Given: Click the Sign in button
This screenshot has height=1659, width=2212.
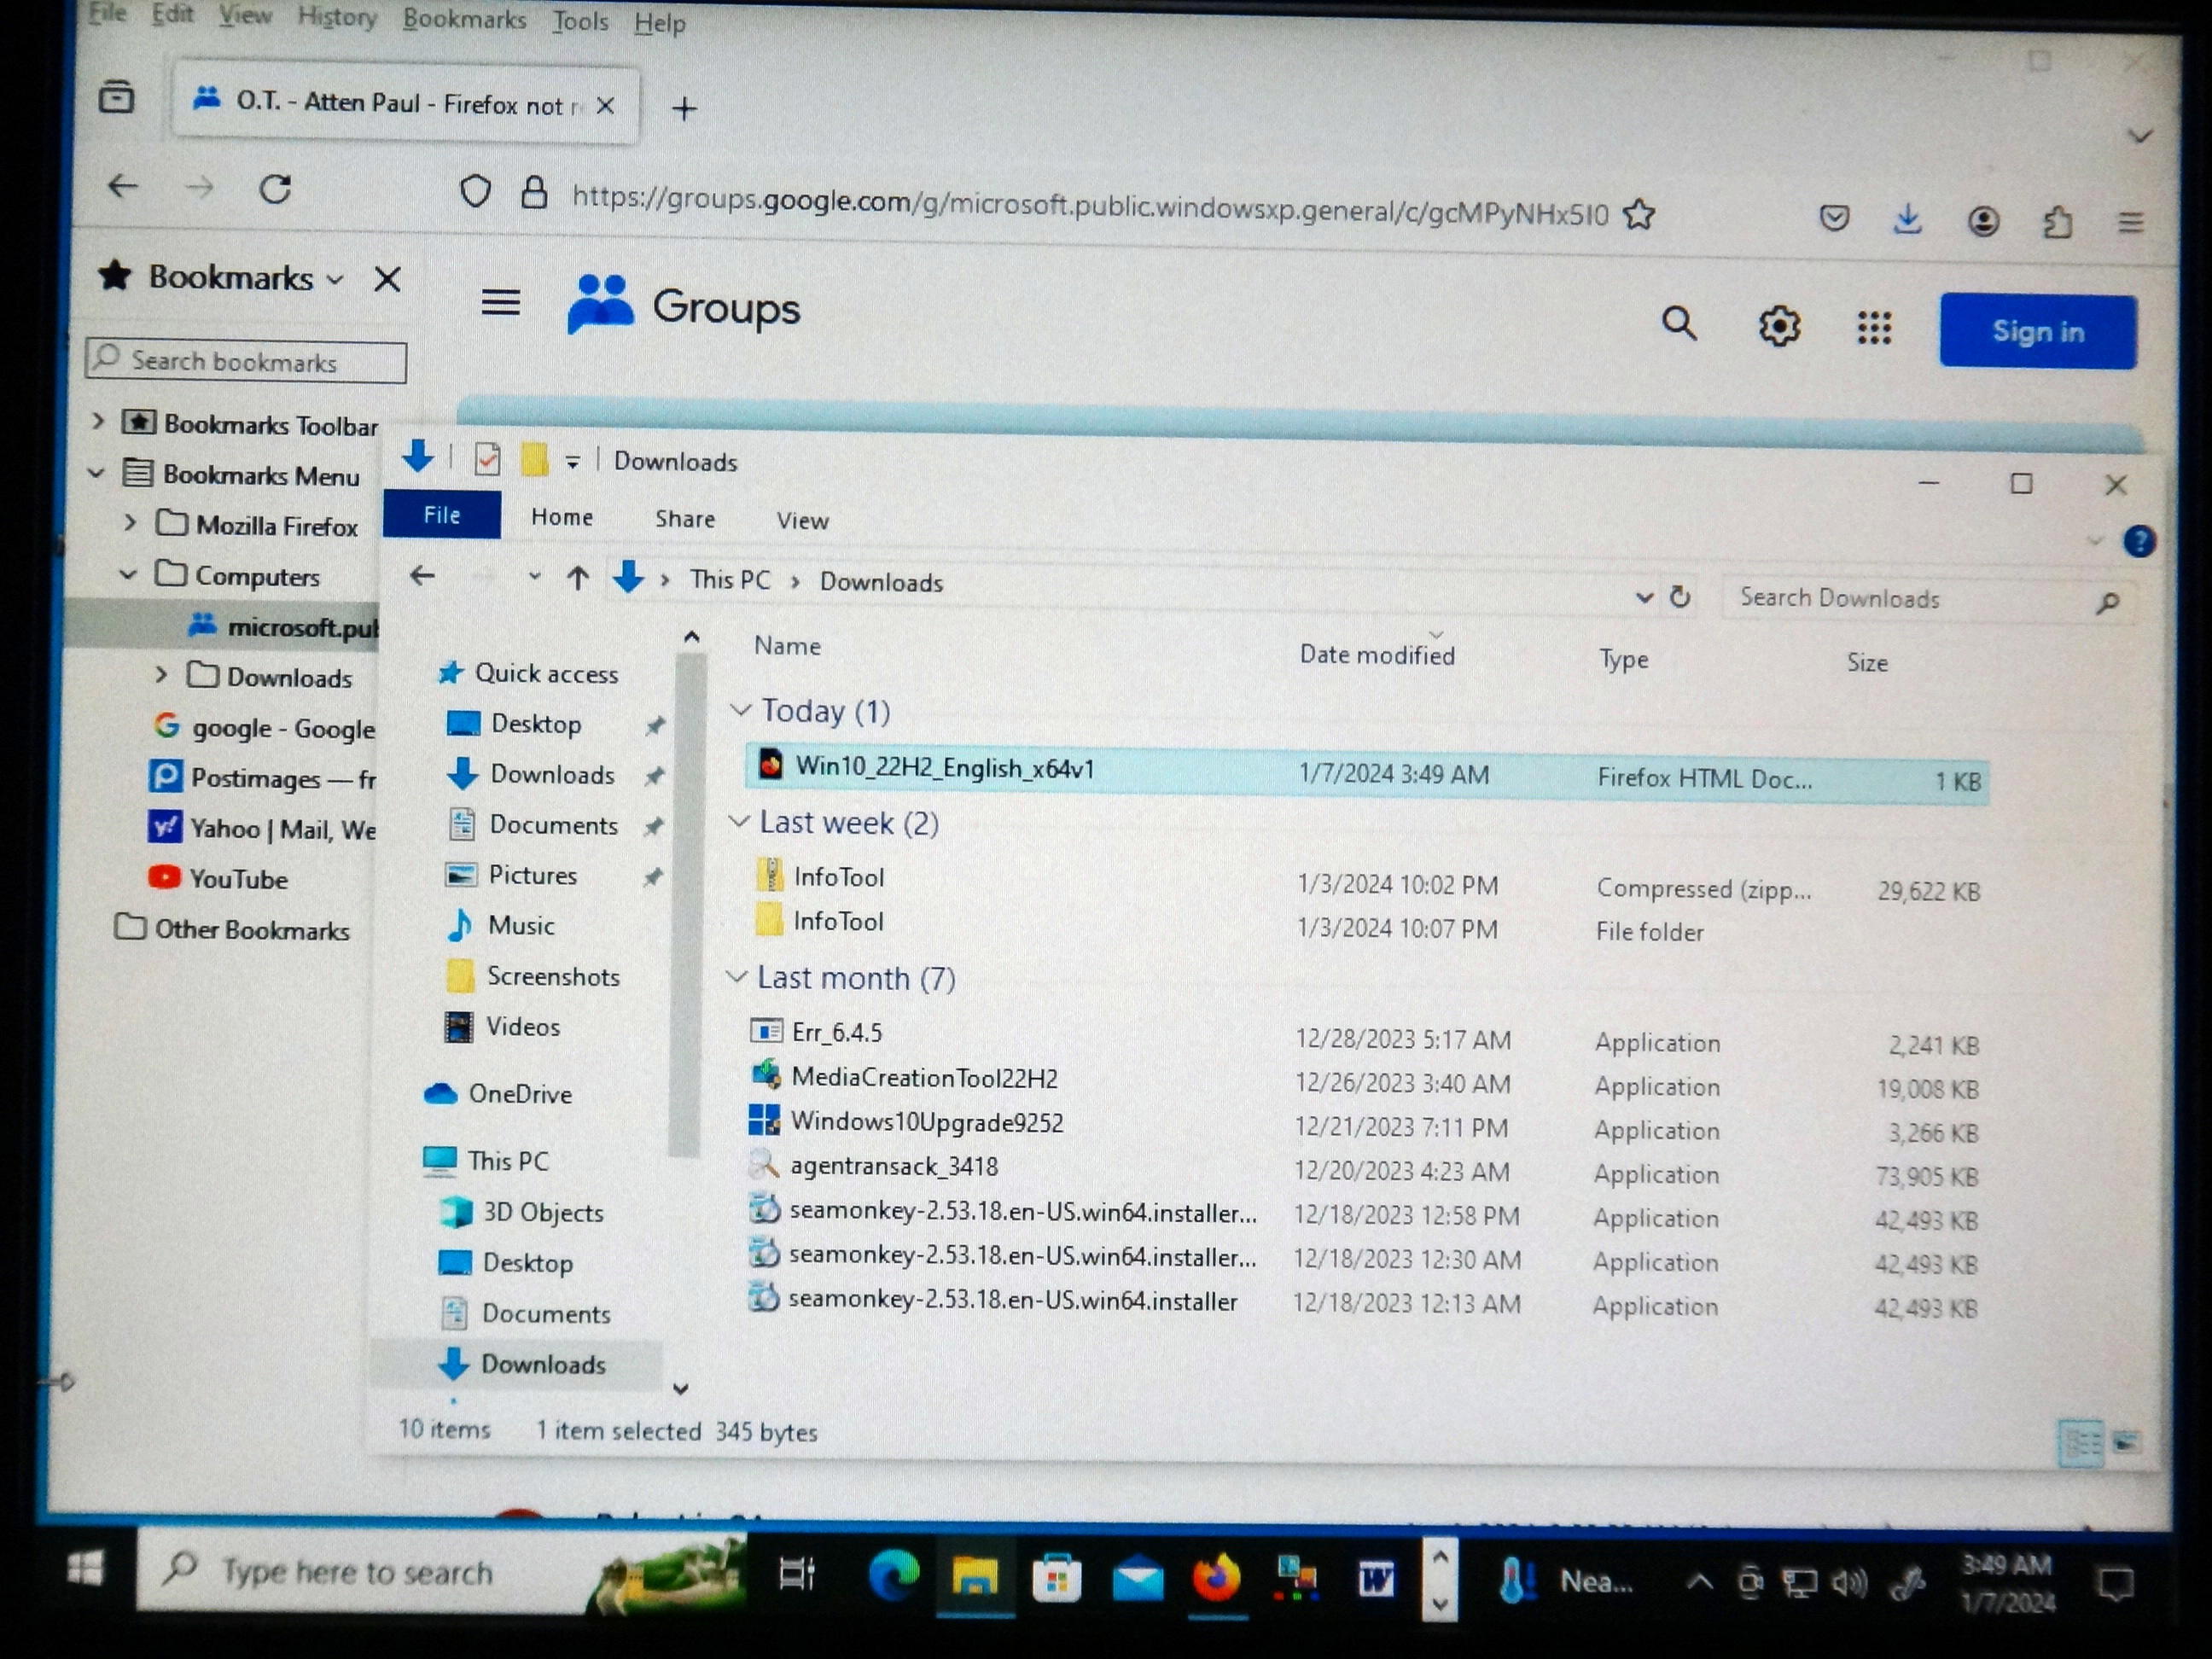Looking at the screenshot, I should click(x=2037, y=332).
